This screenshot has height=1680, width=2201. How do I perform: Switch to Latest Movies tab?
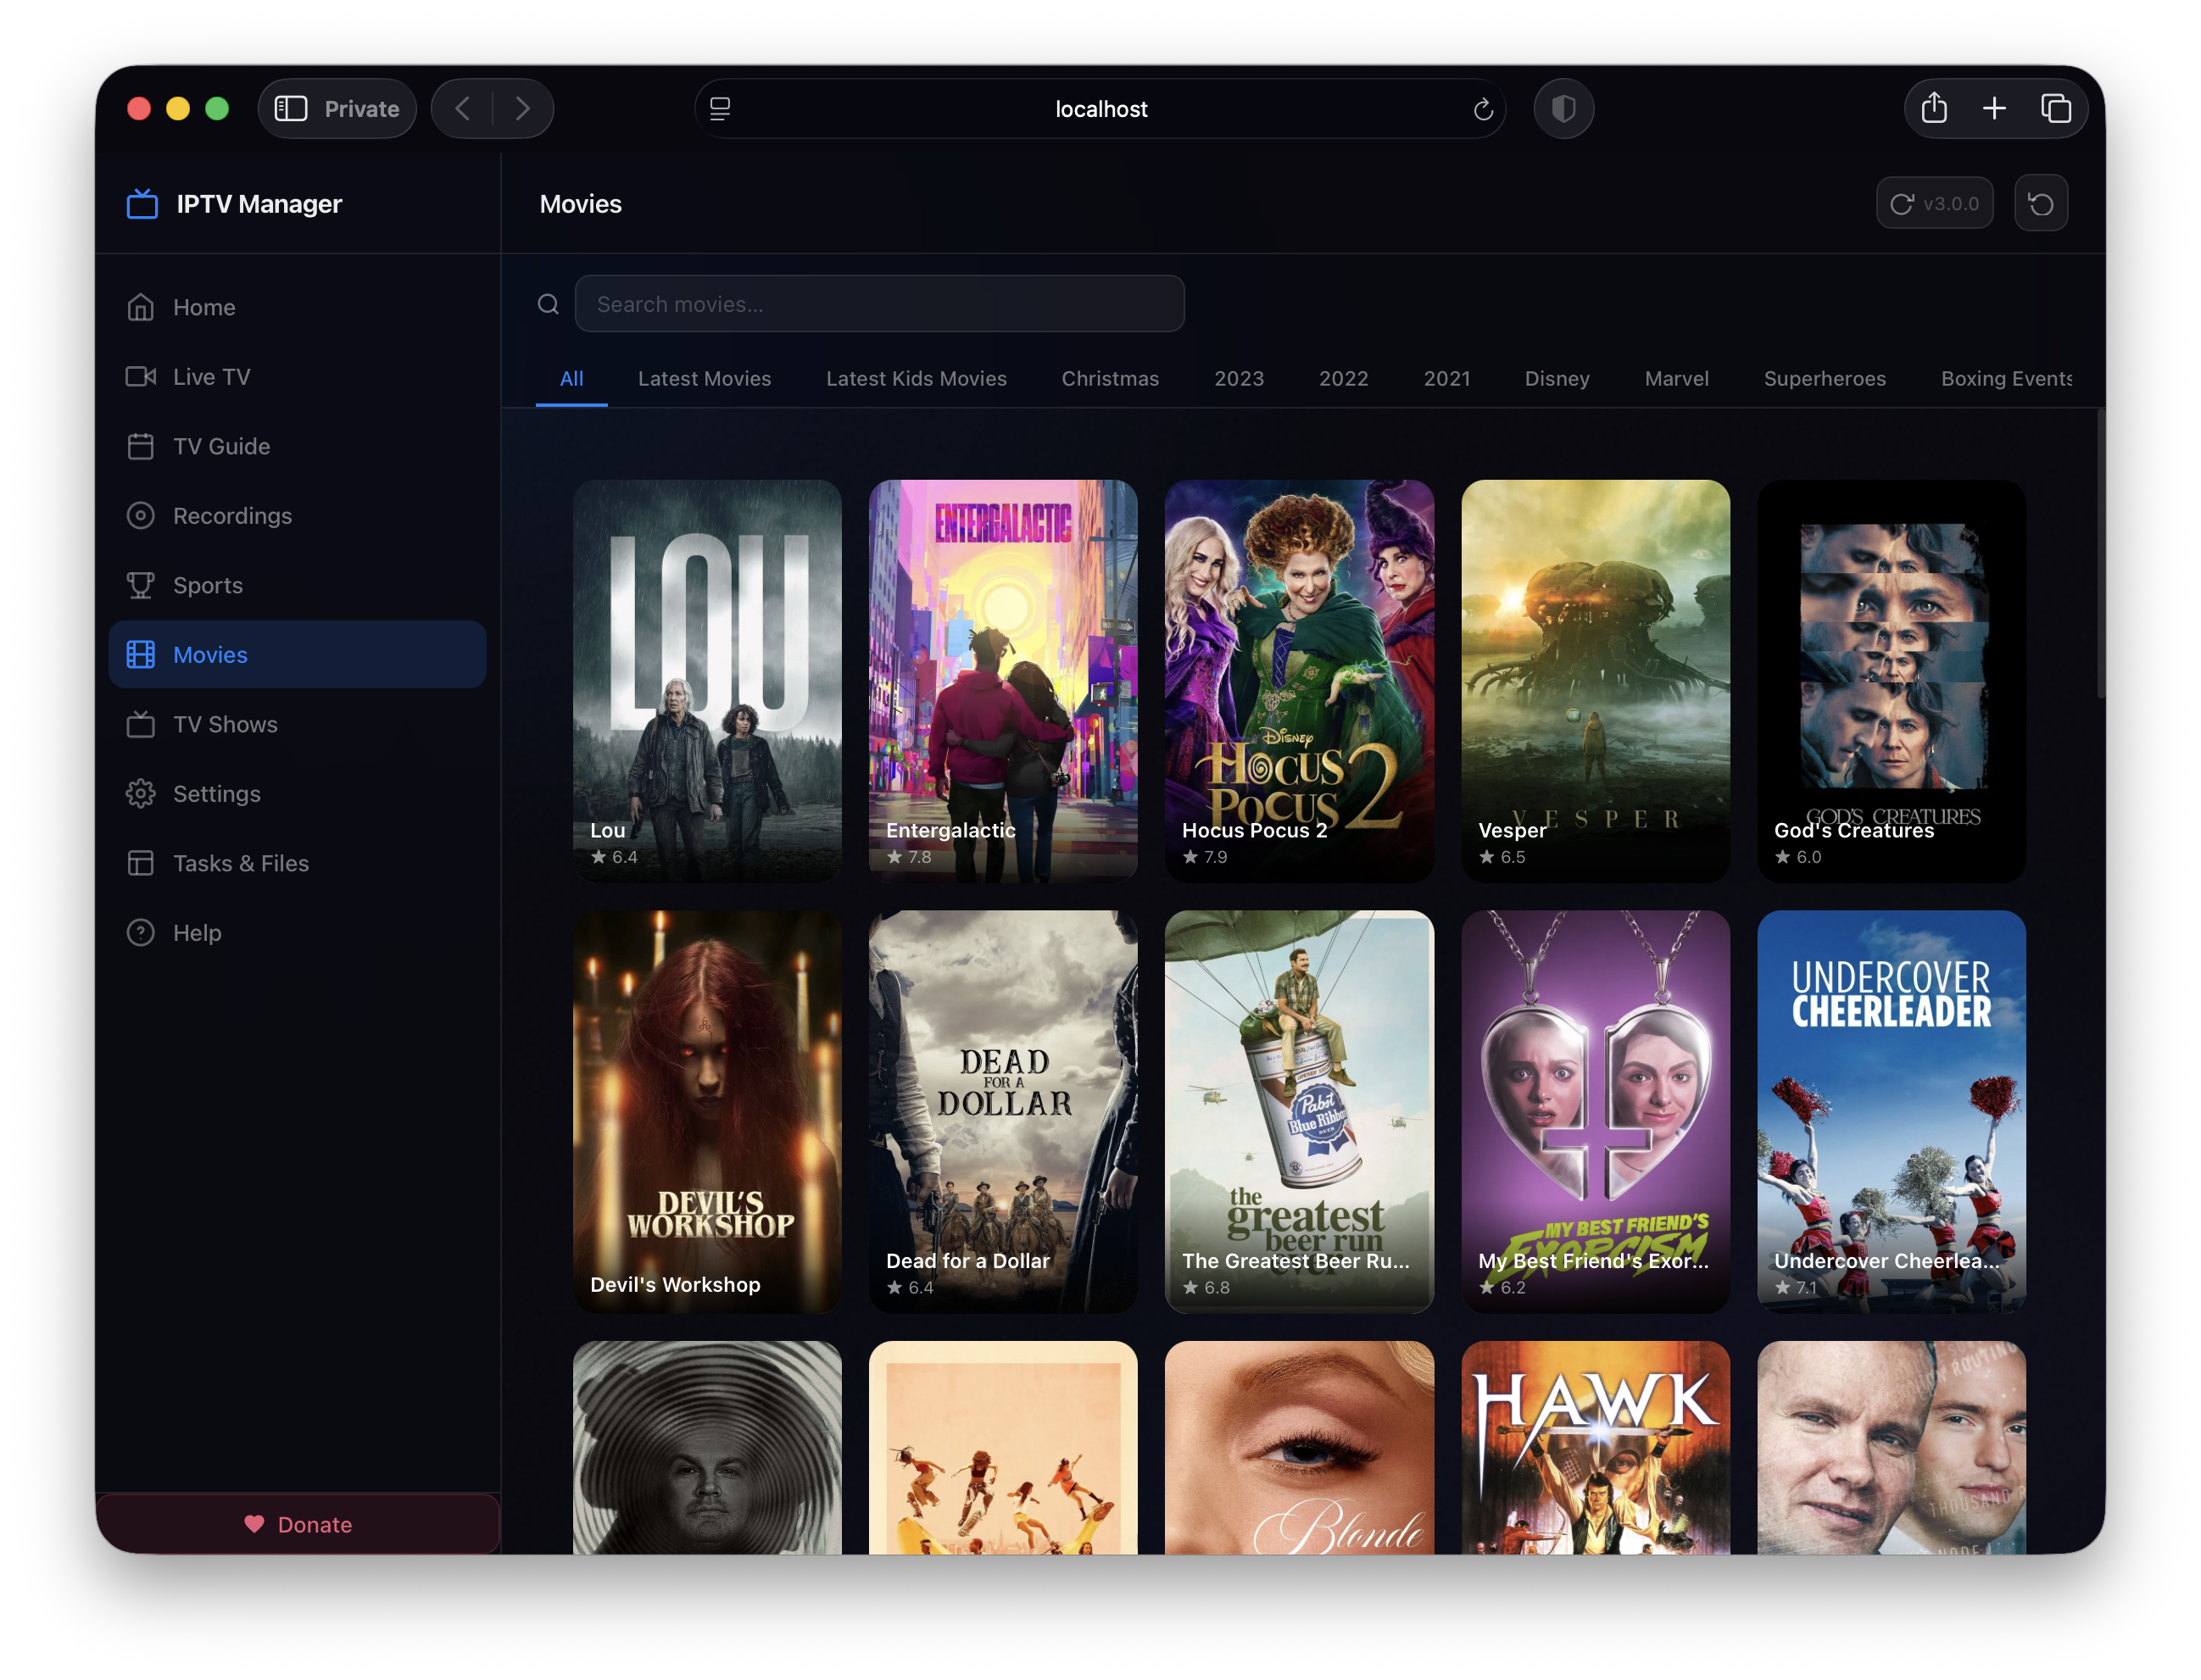pos(704,379)
